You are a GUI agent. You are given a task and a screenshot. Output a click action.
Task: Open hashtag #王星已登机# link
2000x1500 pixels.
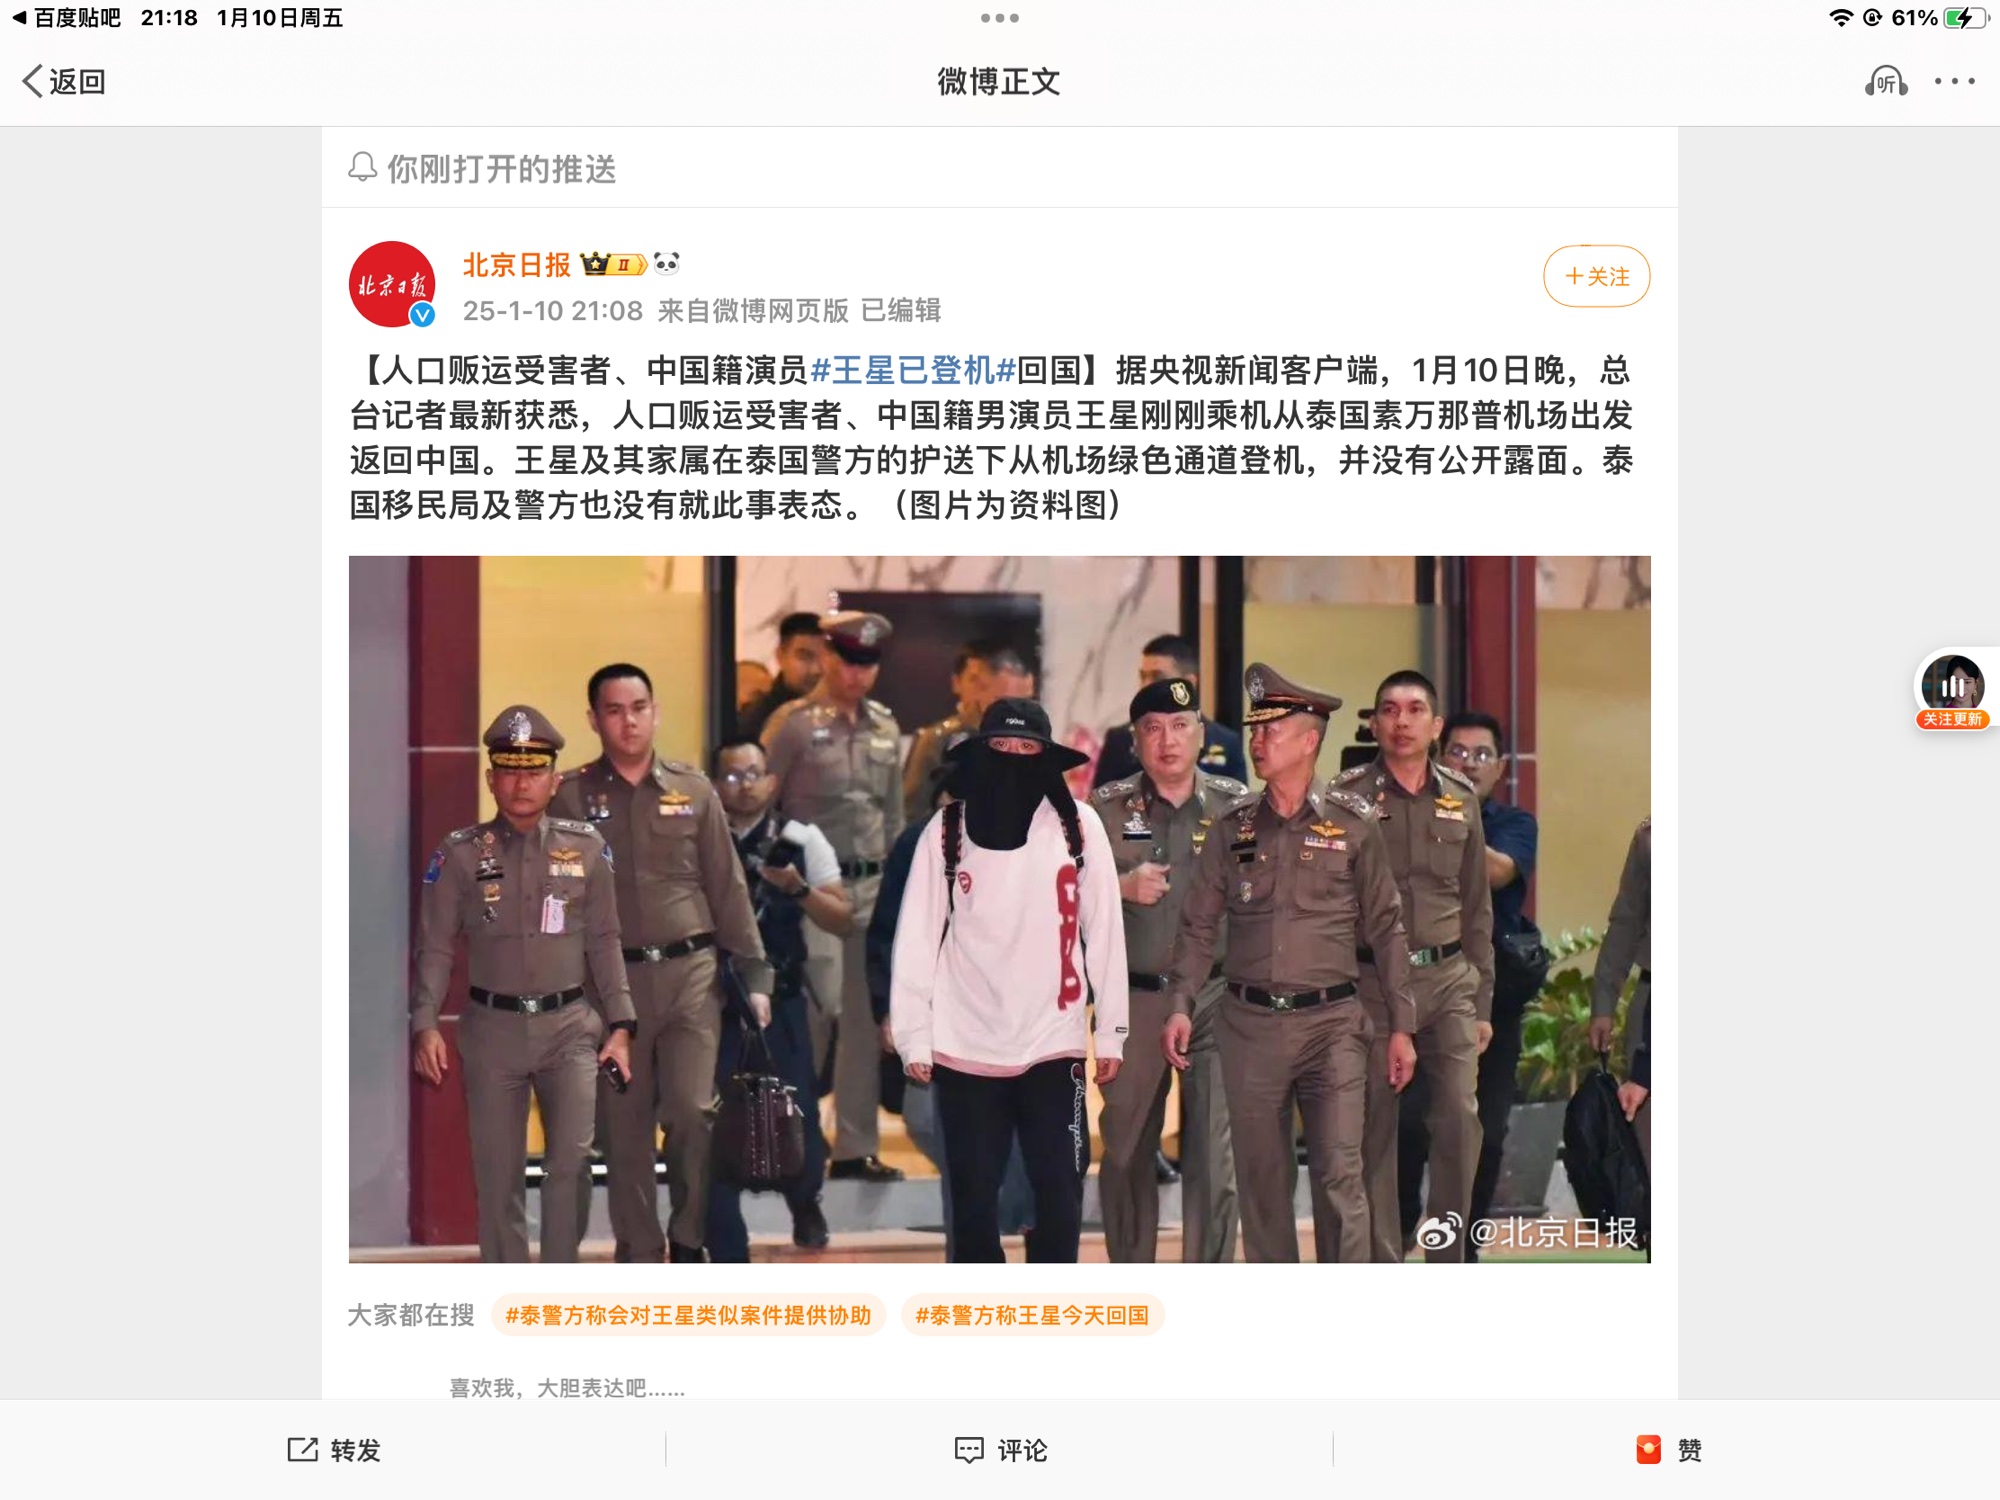[x=913, y=370]
